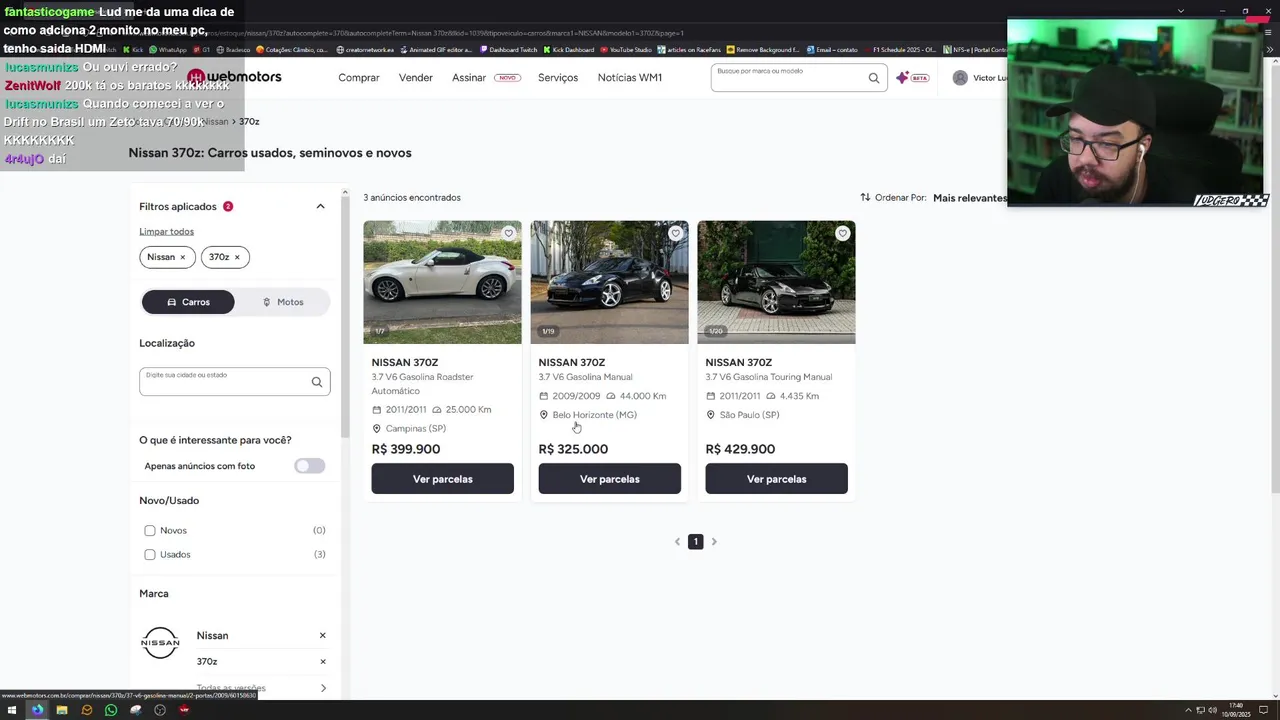Click the sort order arrows icon

click(x=865, y=197)
